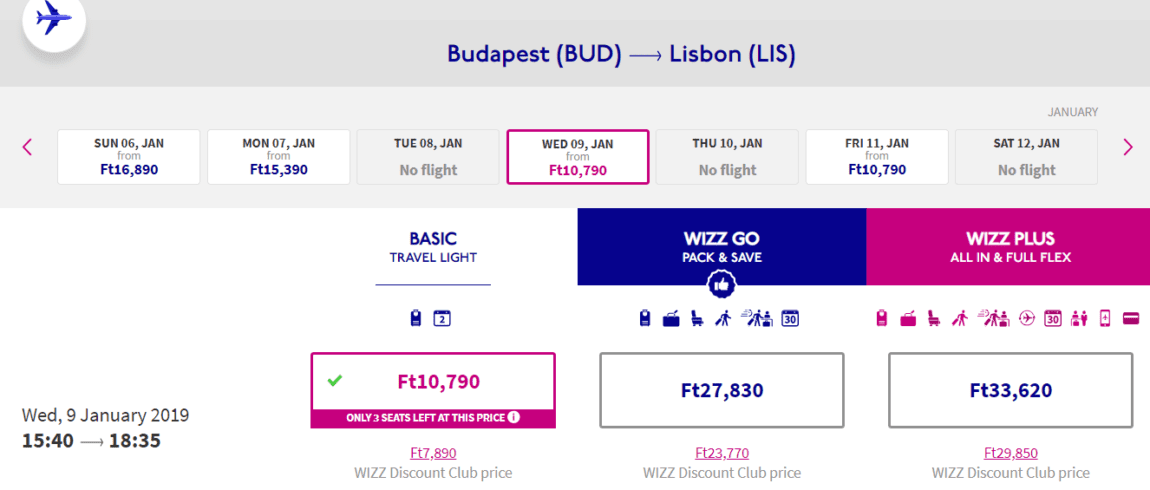1150x490 pixels.
Task: Click the WIZZ GO thumbs-up recommended badge
Action: (x=722, y=285)
